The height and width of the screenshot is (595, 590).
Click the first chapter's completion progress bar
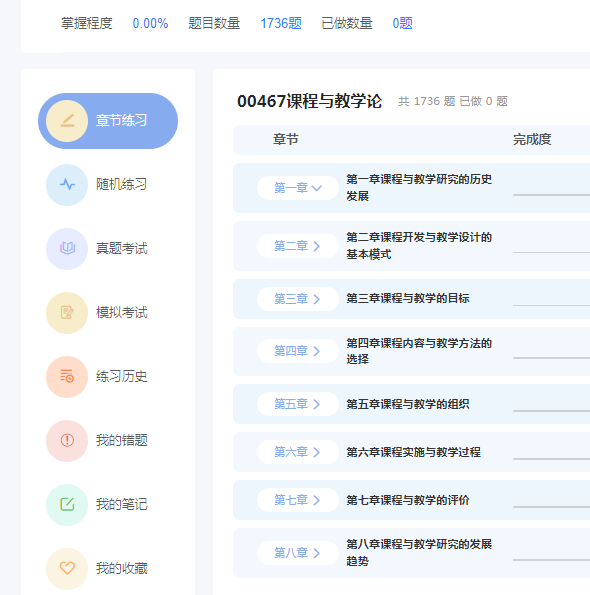coord(551,195)
